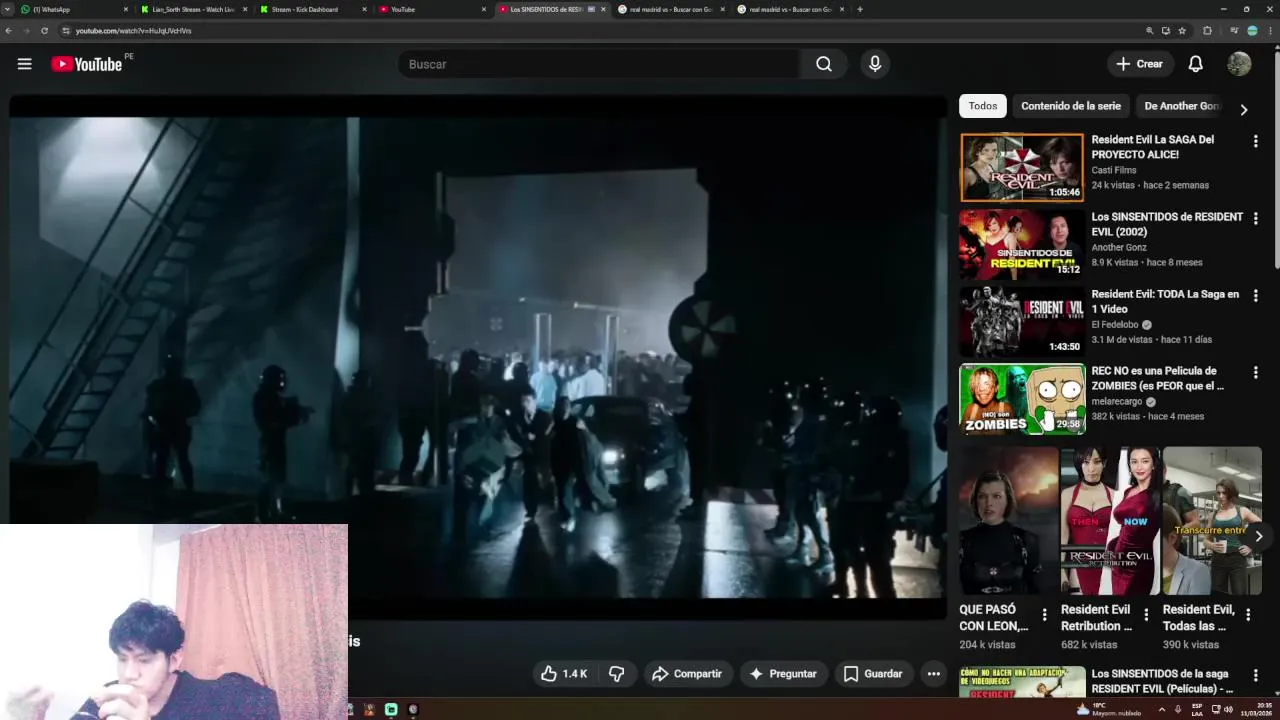
Task: Open a new browser tab
Action: (860, 9)
